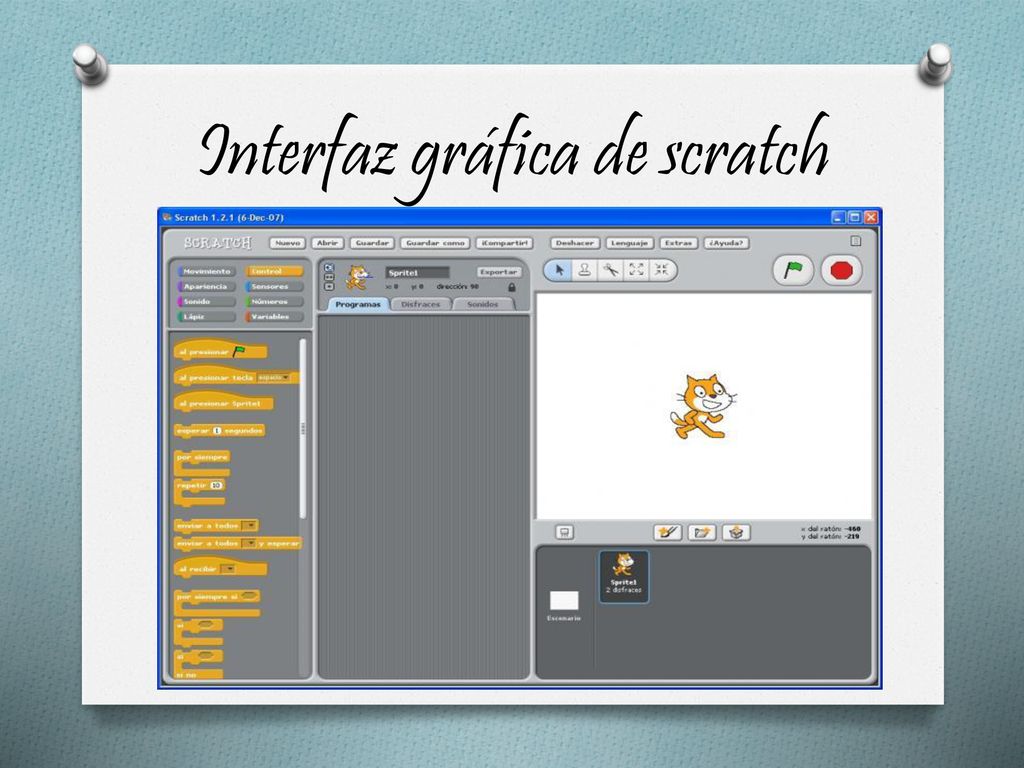Select the scissors delete tool
The width and height of the screenshot is (1024, 768).
(x=611, y=270)
